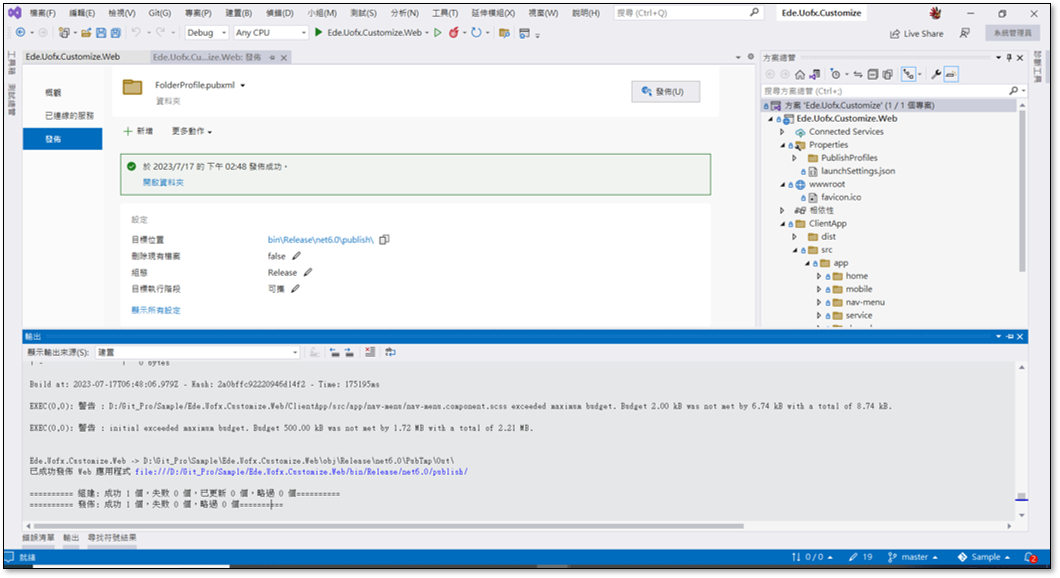Image resolution: width=1060 pixels, height=578 pixels.
Task: Select the 已連線的服務 side tab
Action: pyautogui.click(x=70, y=116)
